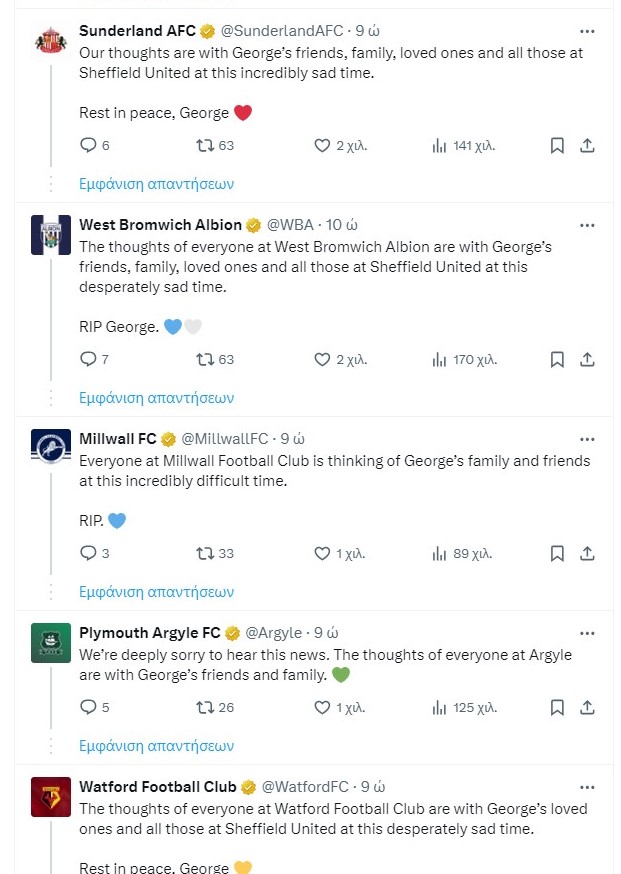This screenshot has width=621, height=874.
Task: Show replies under the Sunderland AFC tweet
Action: [x=157, y=184]
